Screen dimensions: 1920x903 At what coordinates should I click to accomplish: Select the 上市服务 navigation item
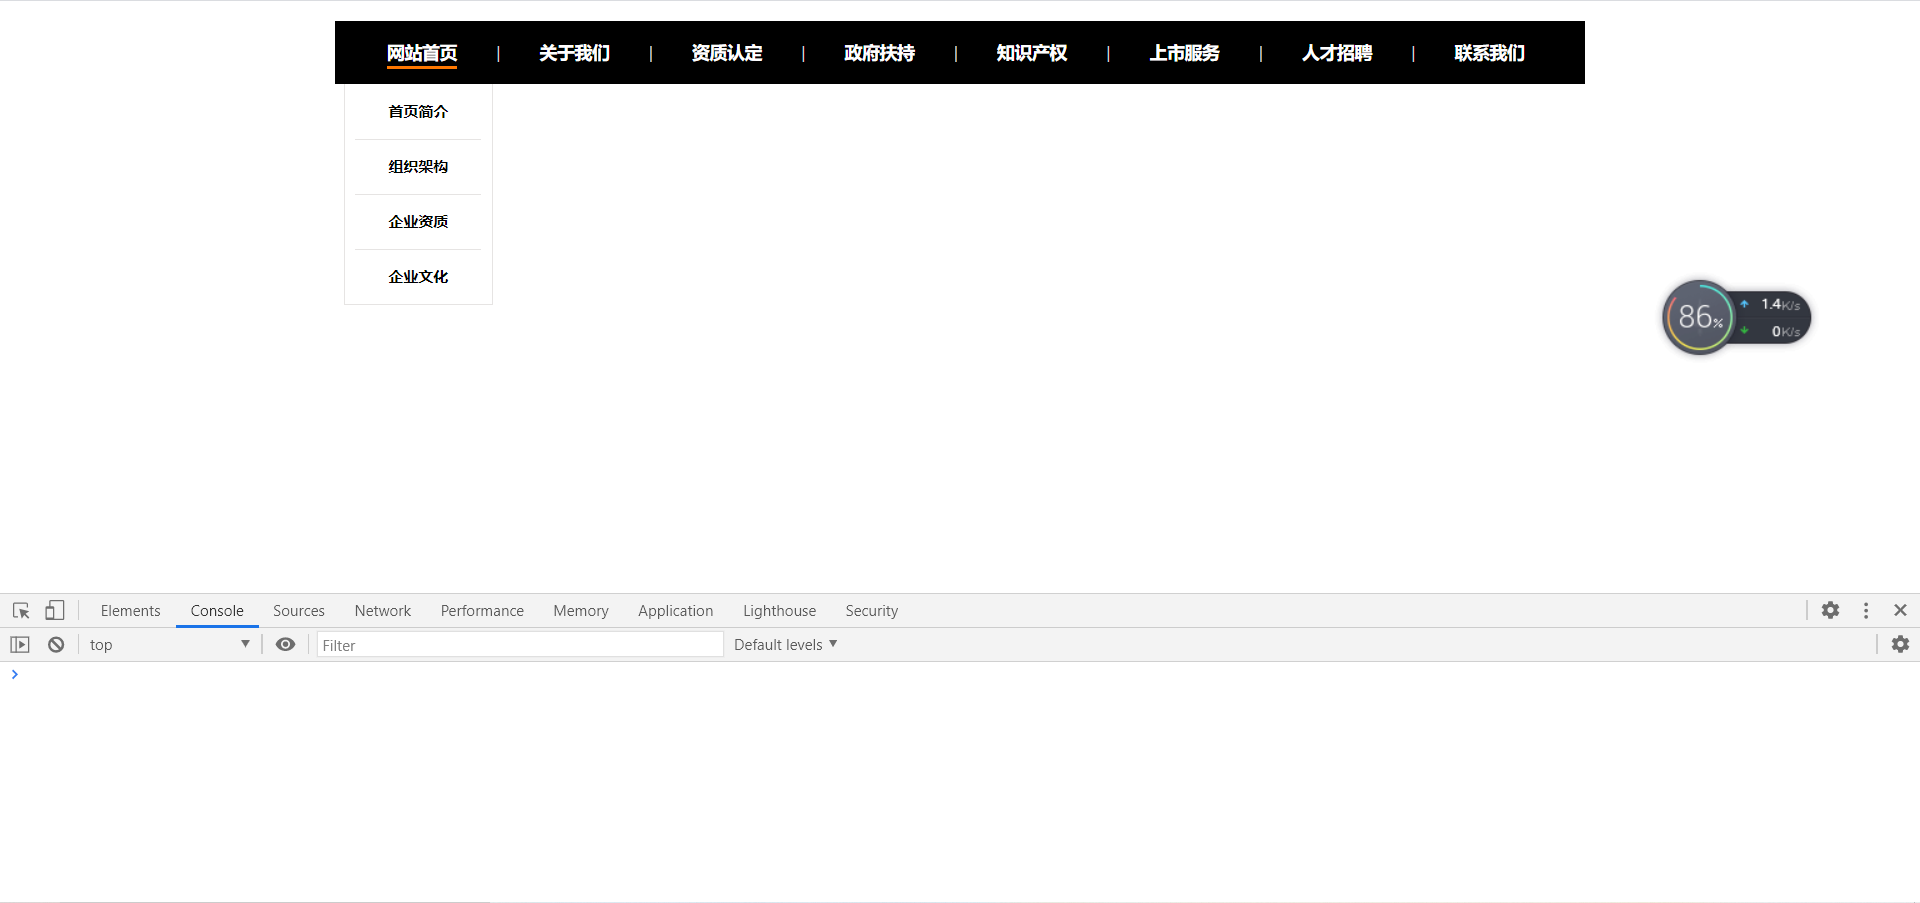coord(1185,53)
